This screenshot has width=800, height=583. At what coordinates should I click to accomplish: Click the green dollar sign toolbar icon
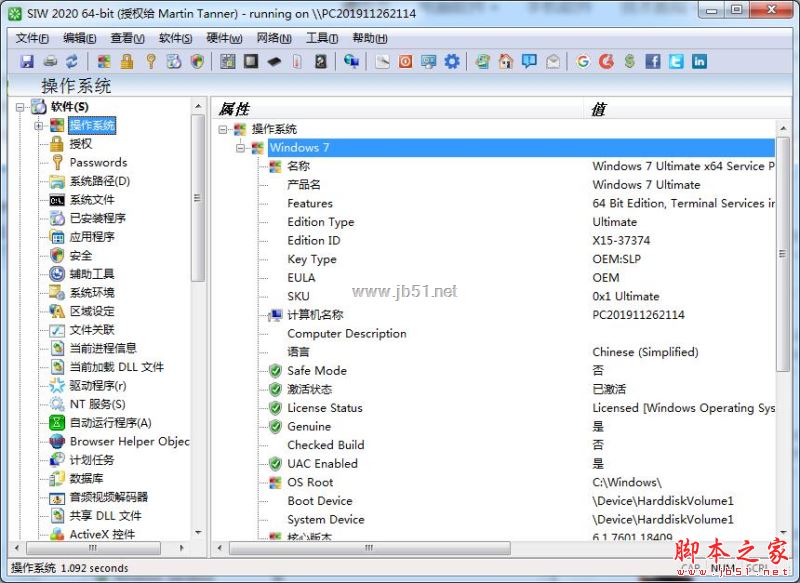click(630, 62)
